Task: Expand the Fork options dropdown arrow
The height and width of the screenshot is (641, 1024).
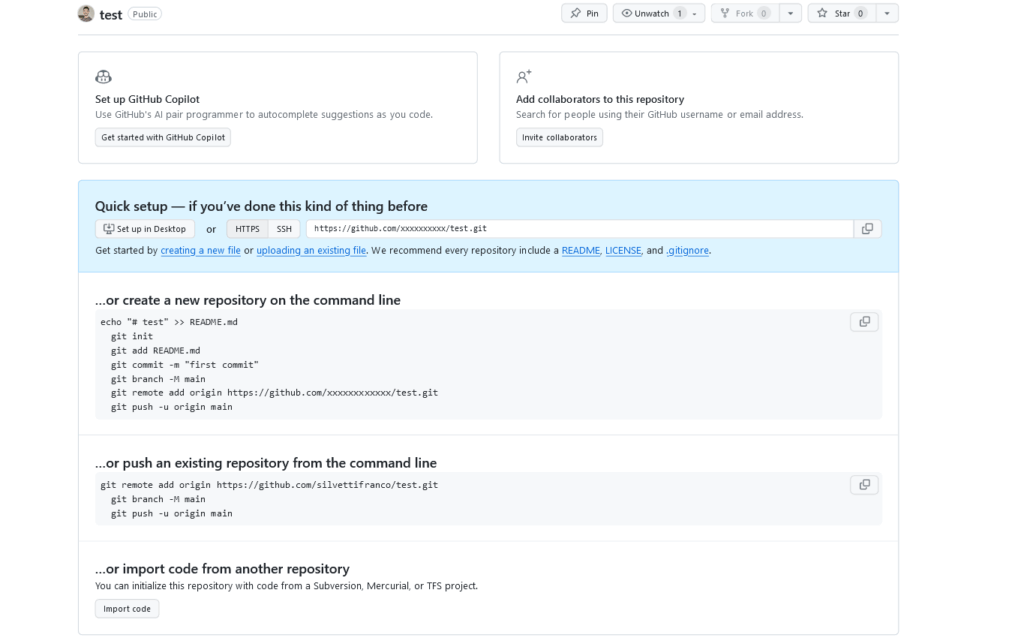Action: [790, 13]
